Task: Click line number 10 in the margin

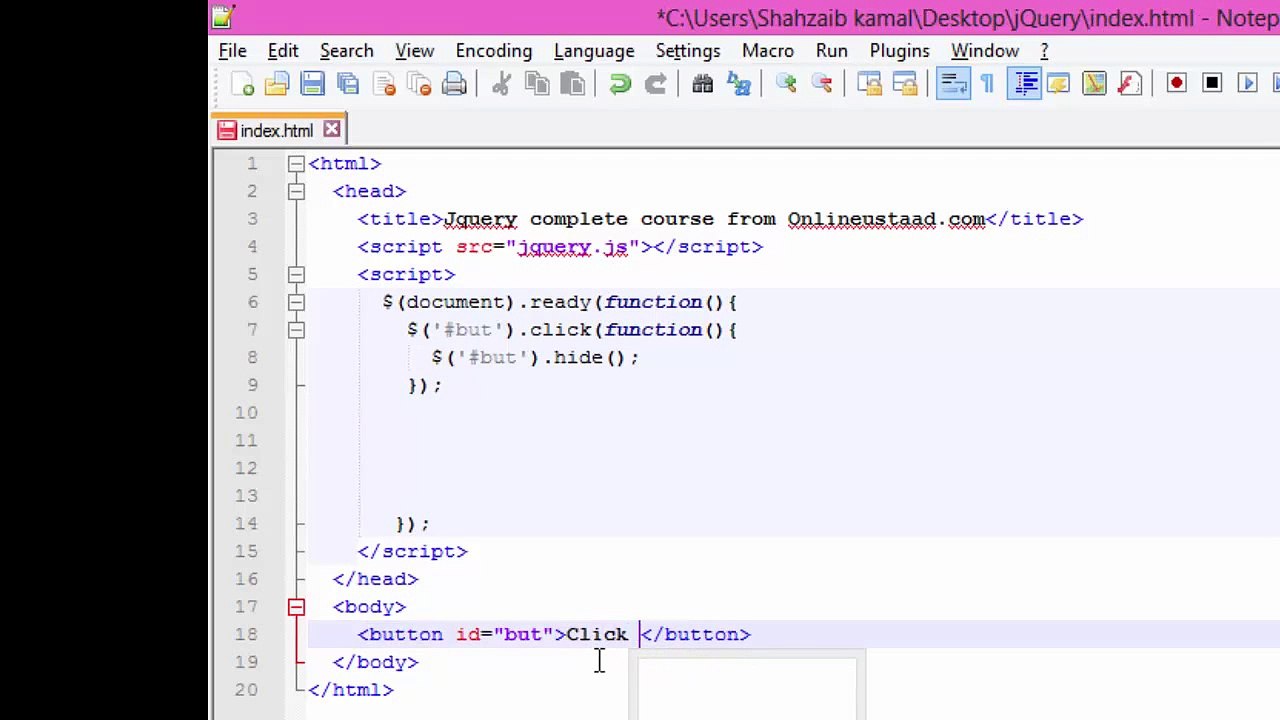Action: (246, 413)
